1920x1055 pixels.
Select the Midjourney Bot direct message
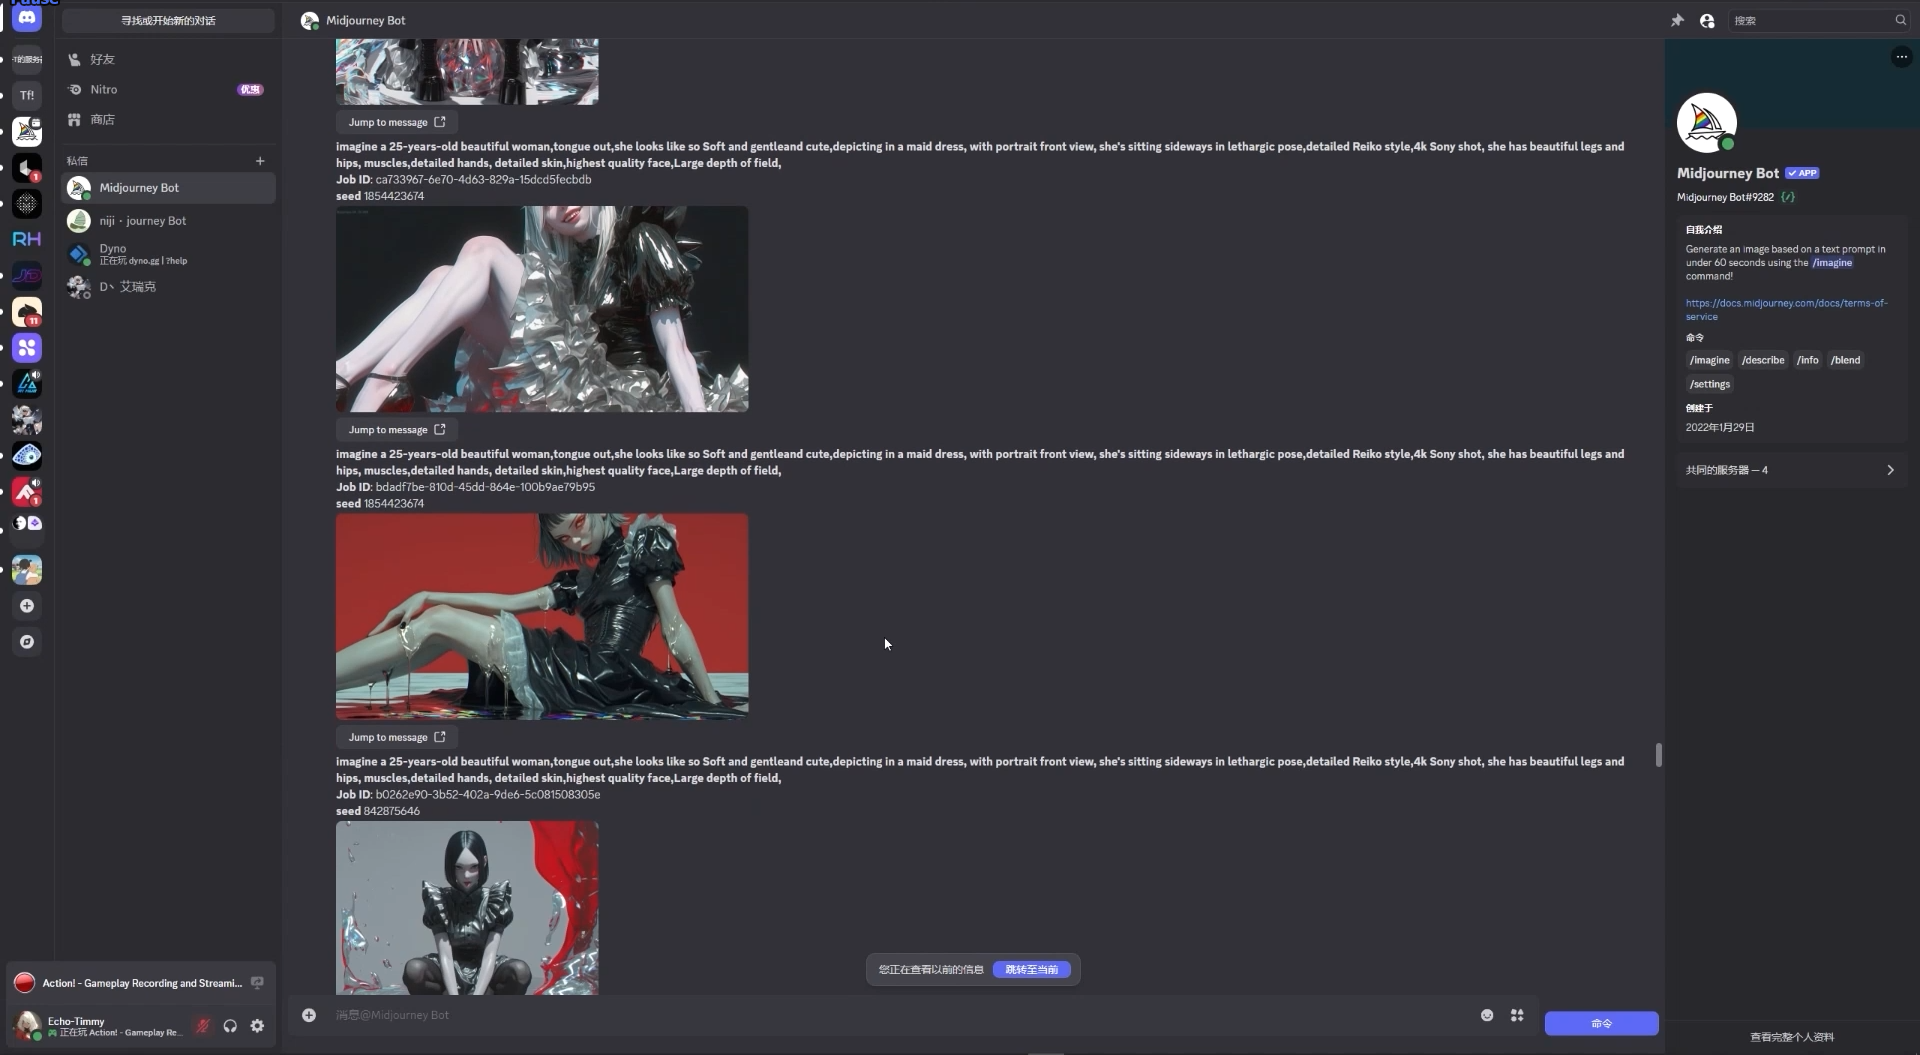click(168, 188)
